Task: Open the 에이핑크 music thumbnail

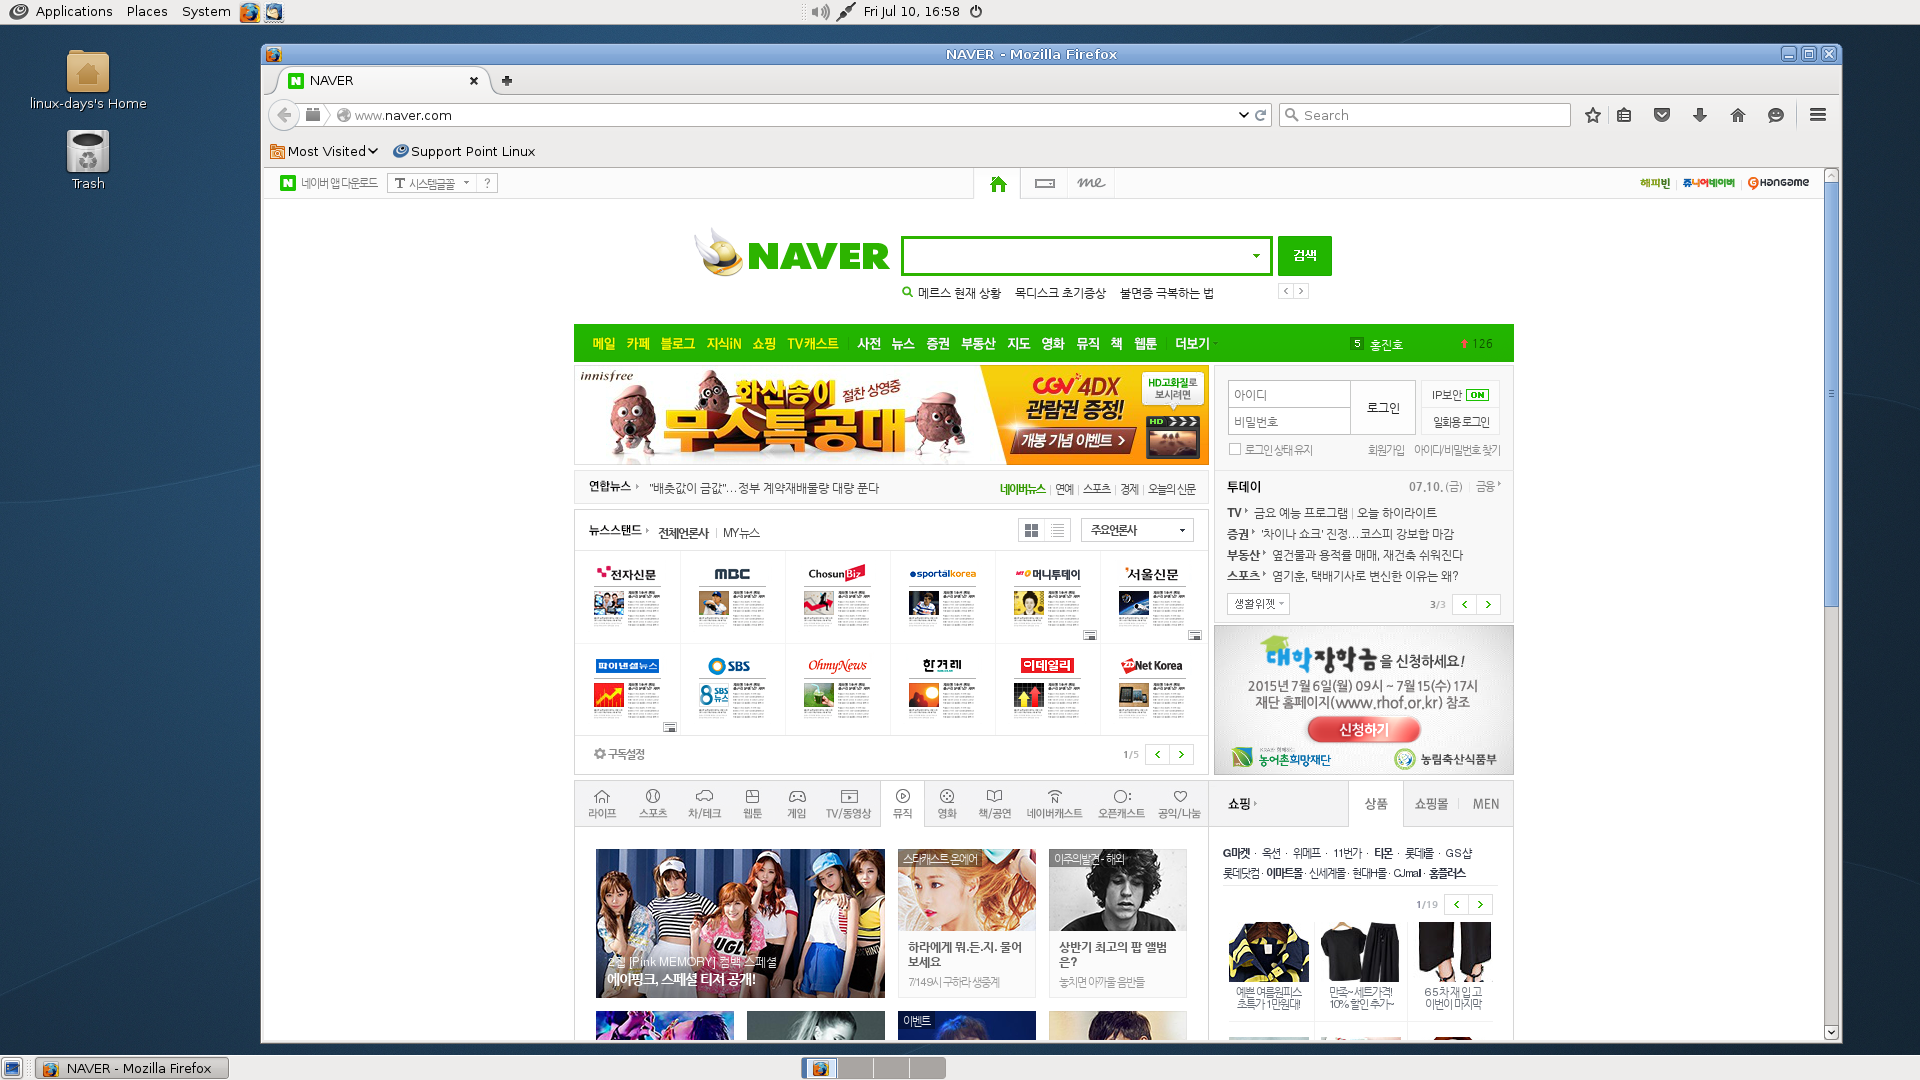Action: point(740,923)
